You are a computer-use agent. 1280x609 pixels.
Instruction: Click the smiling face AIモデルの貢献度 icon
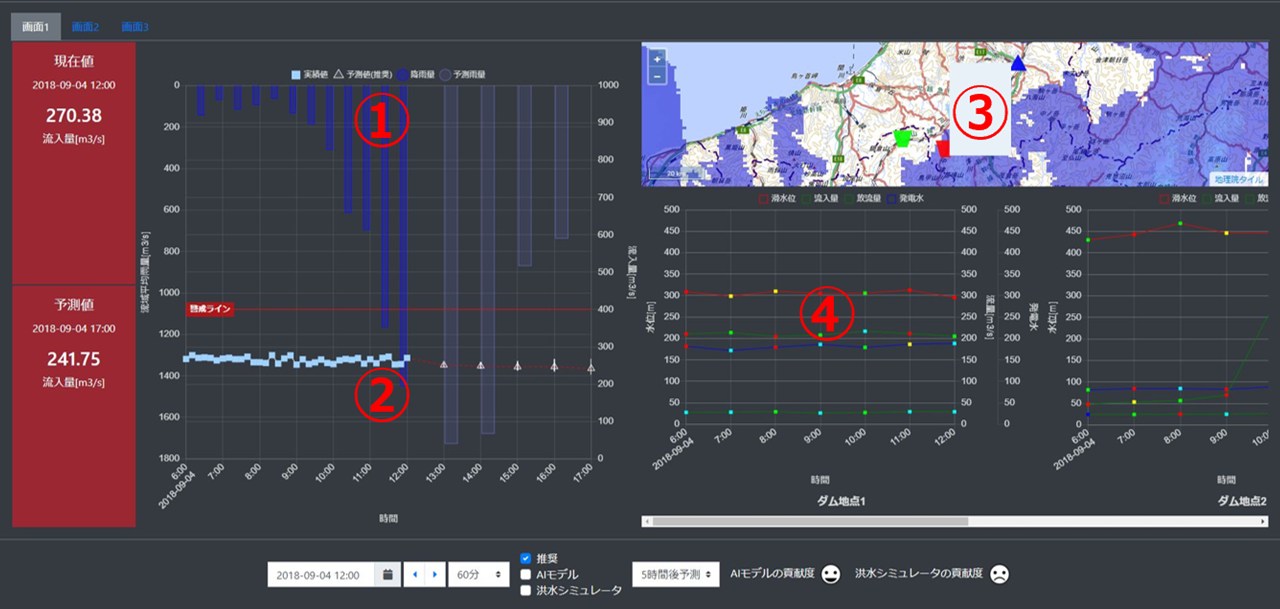(x=831, y=575)
